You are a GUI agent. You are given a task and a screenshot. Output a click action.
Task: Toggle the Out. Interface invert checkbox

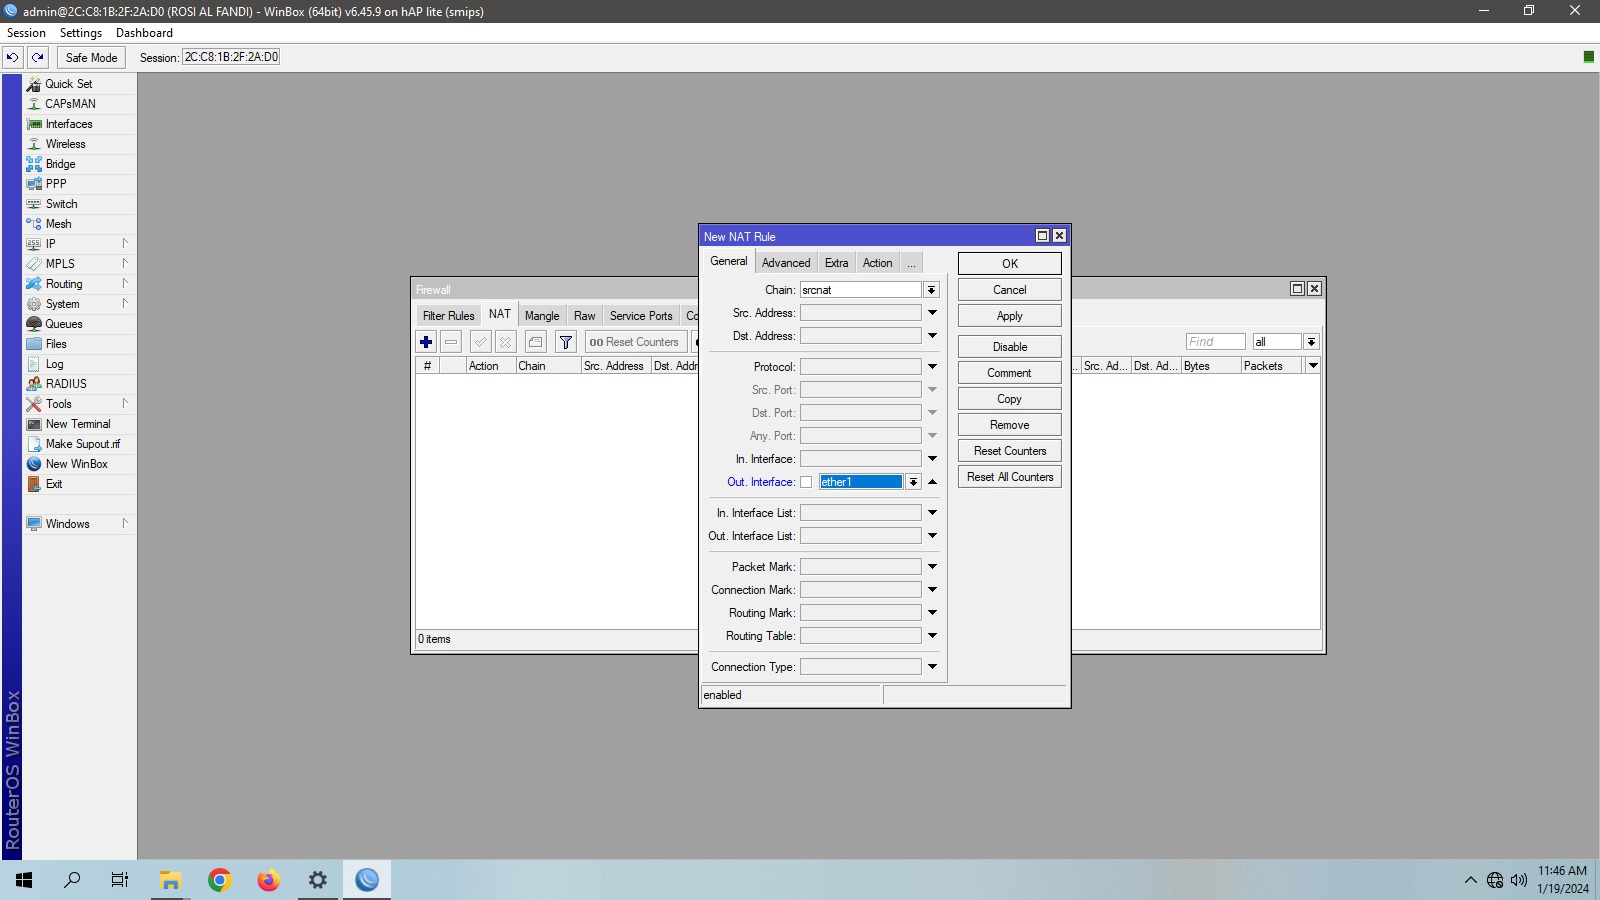pos(806,482)
